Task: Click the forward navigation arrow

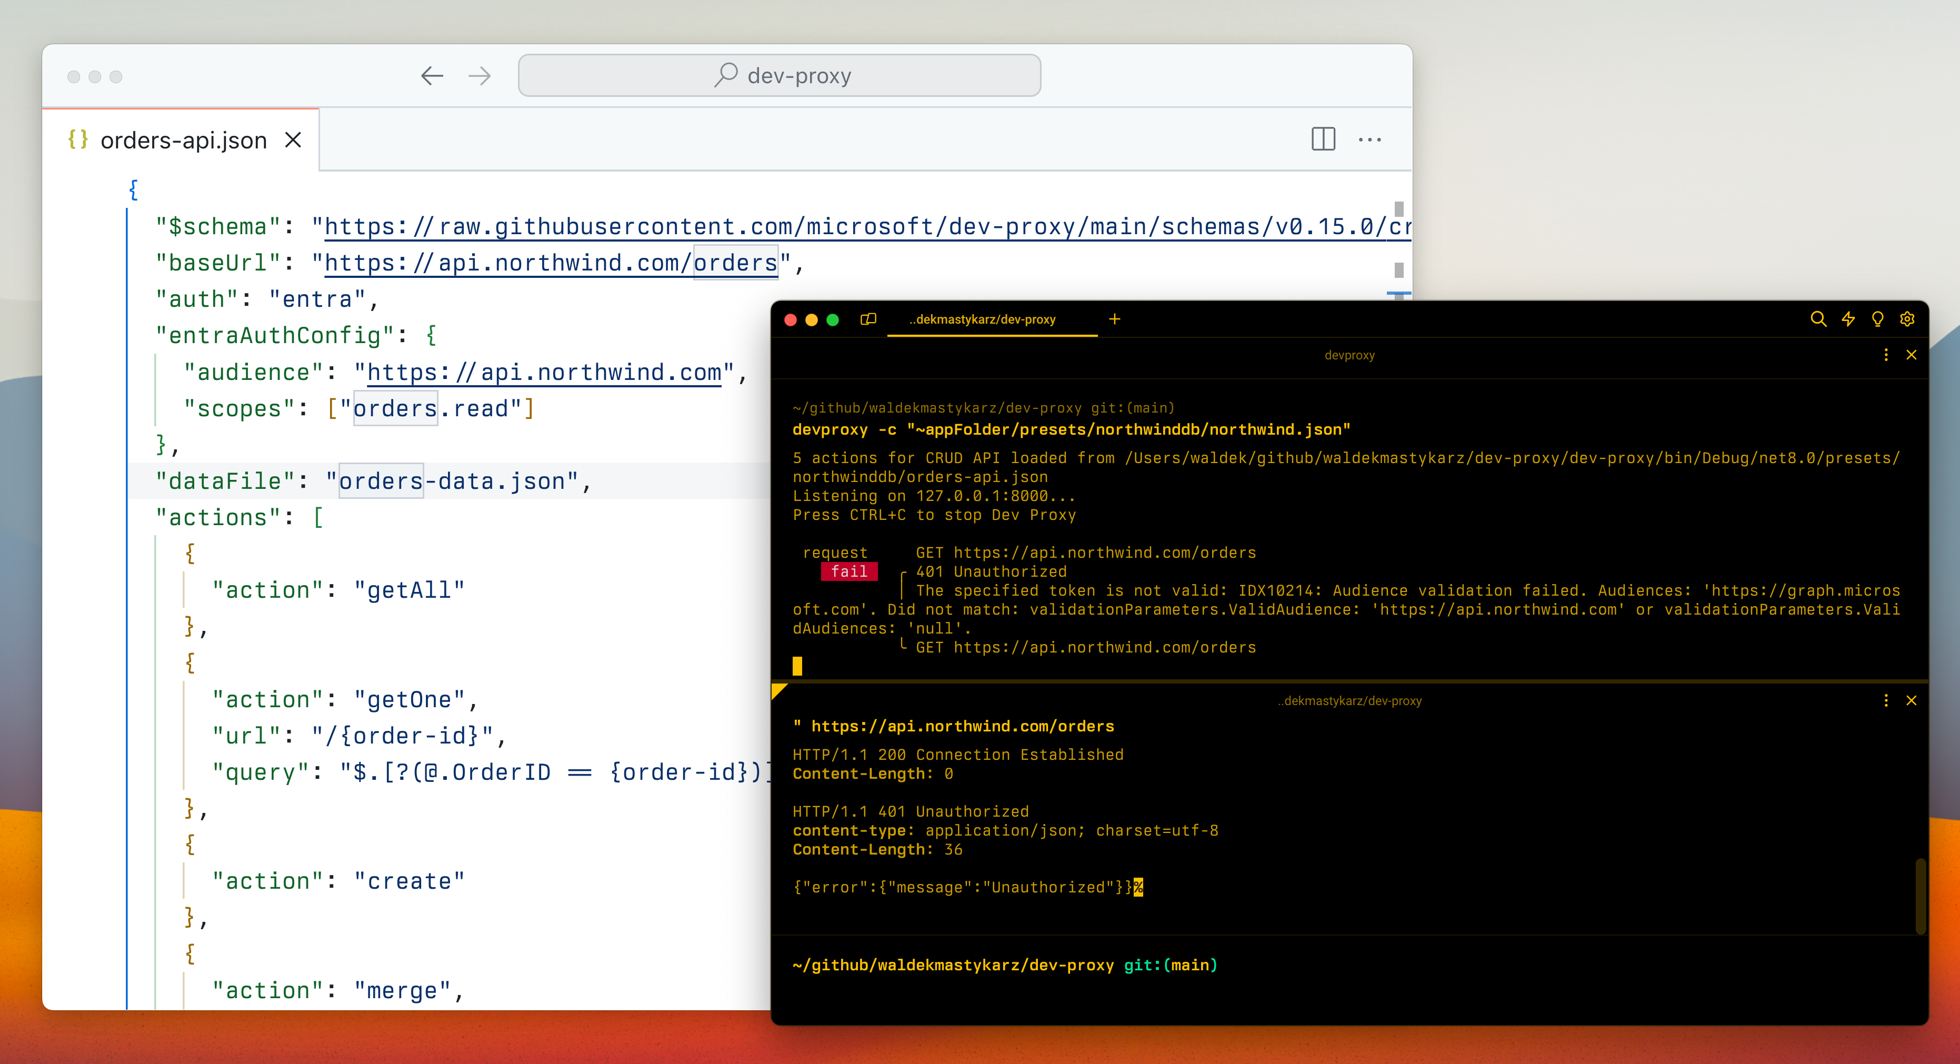Action: (480, 75)
